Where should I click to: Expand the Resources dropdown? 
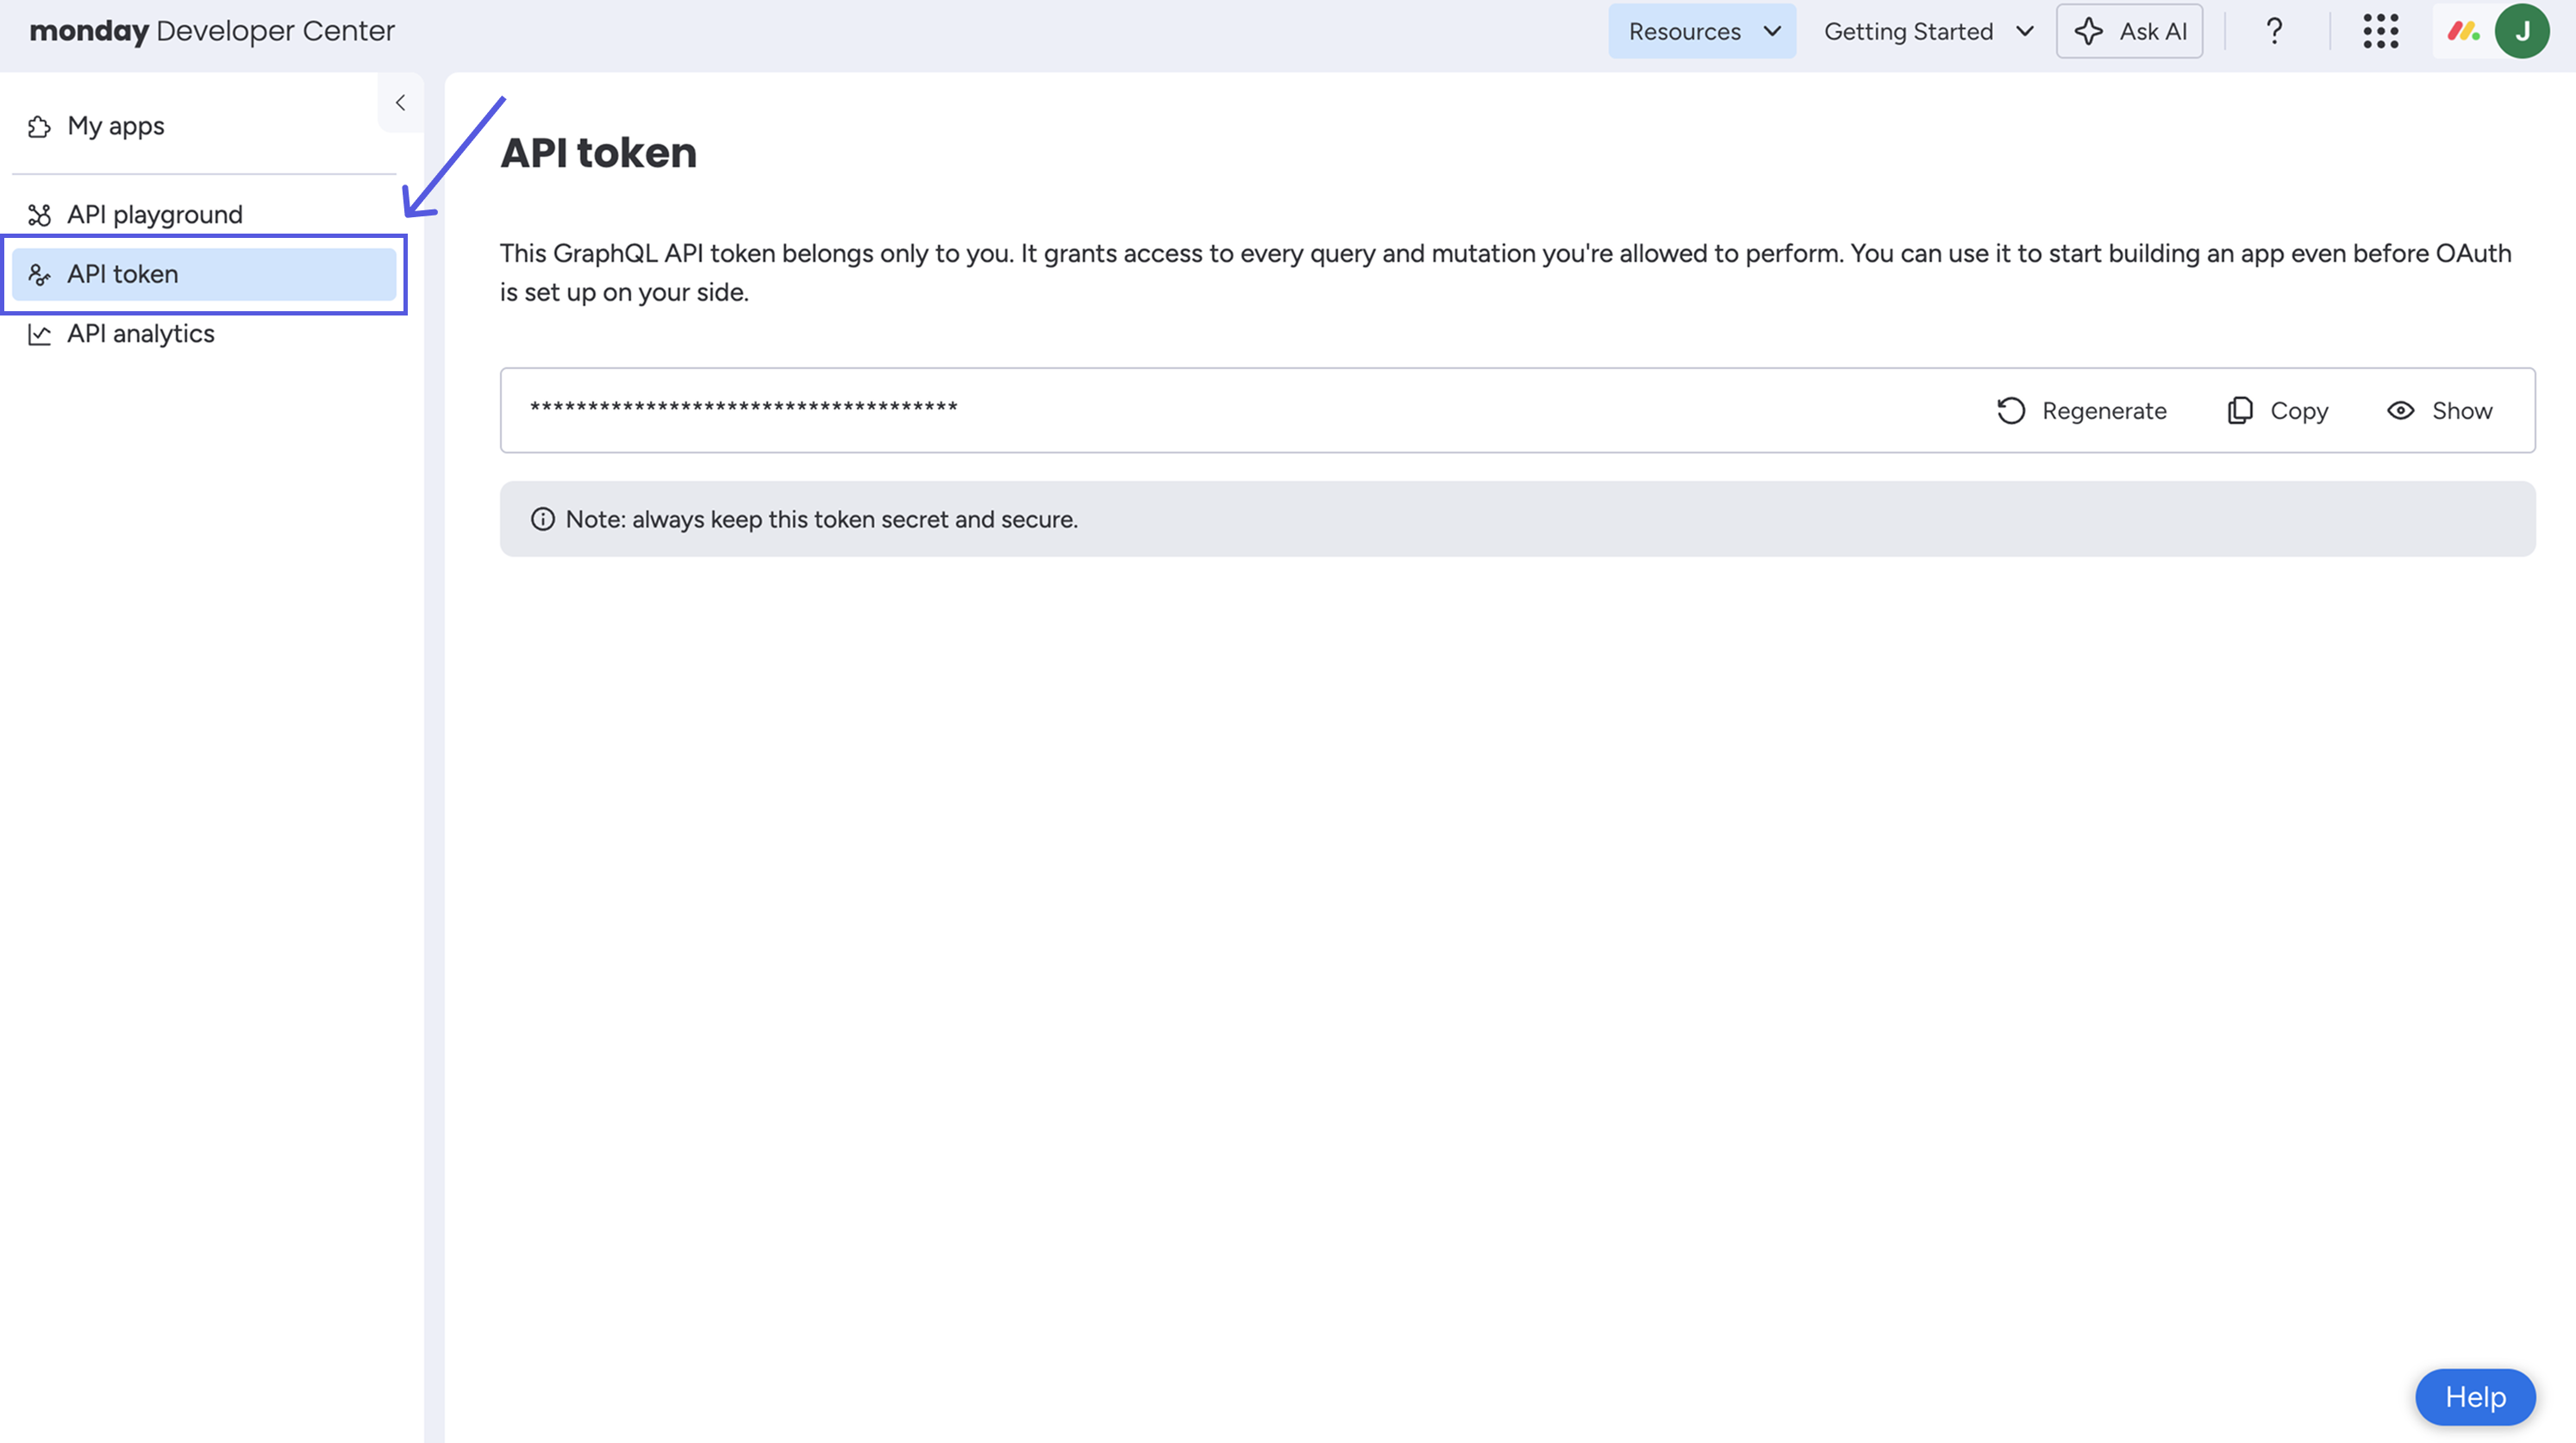pyautogui.click(x=1702, y=31)
